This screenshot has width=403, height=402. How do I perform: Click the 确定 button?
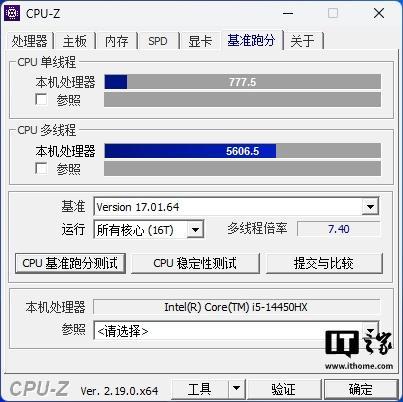tap(361, 389)
